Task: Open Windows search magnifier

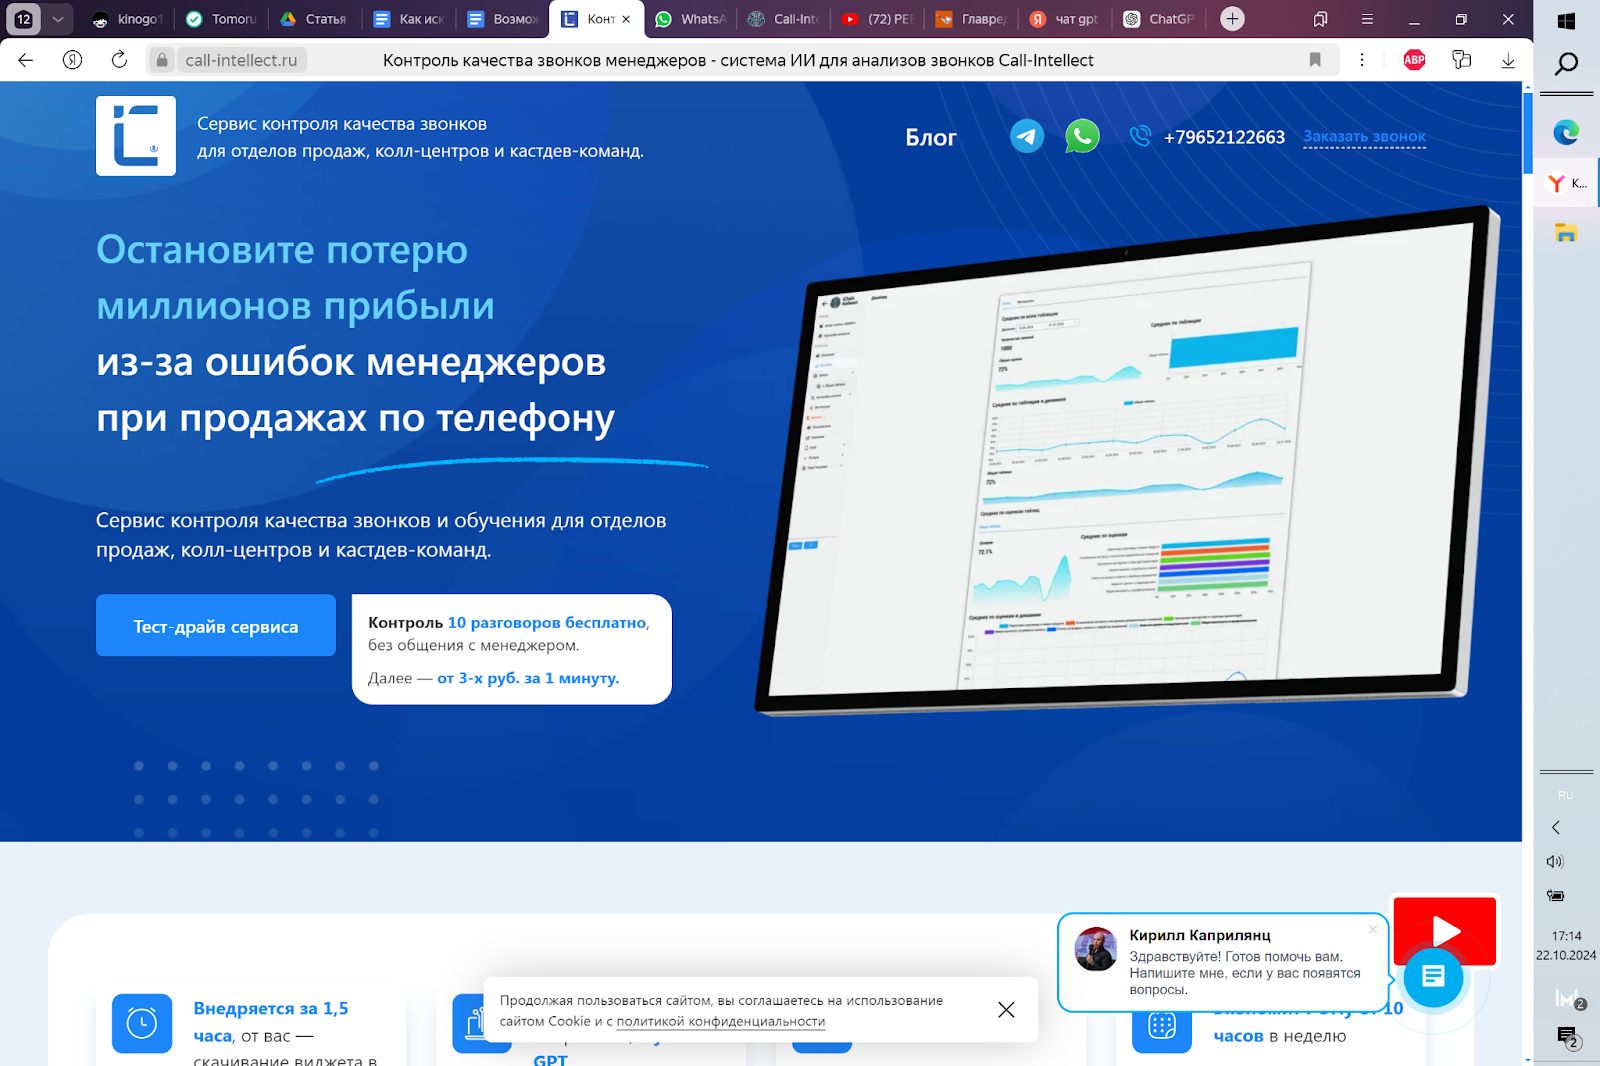Action: (1566, 66)
